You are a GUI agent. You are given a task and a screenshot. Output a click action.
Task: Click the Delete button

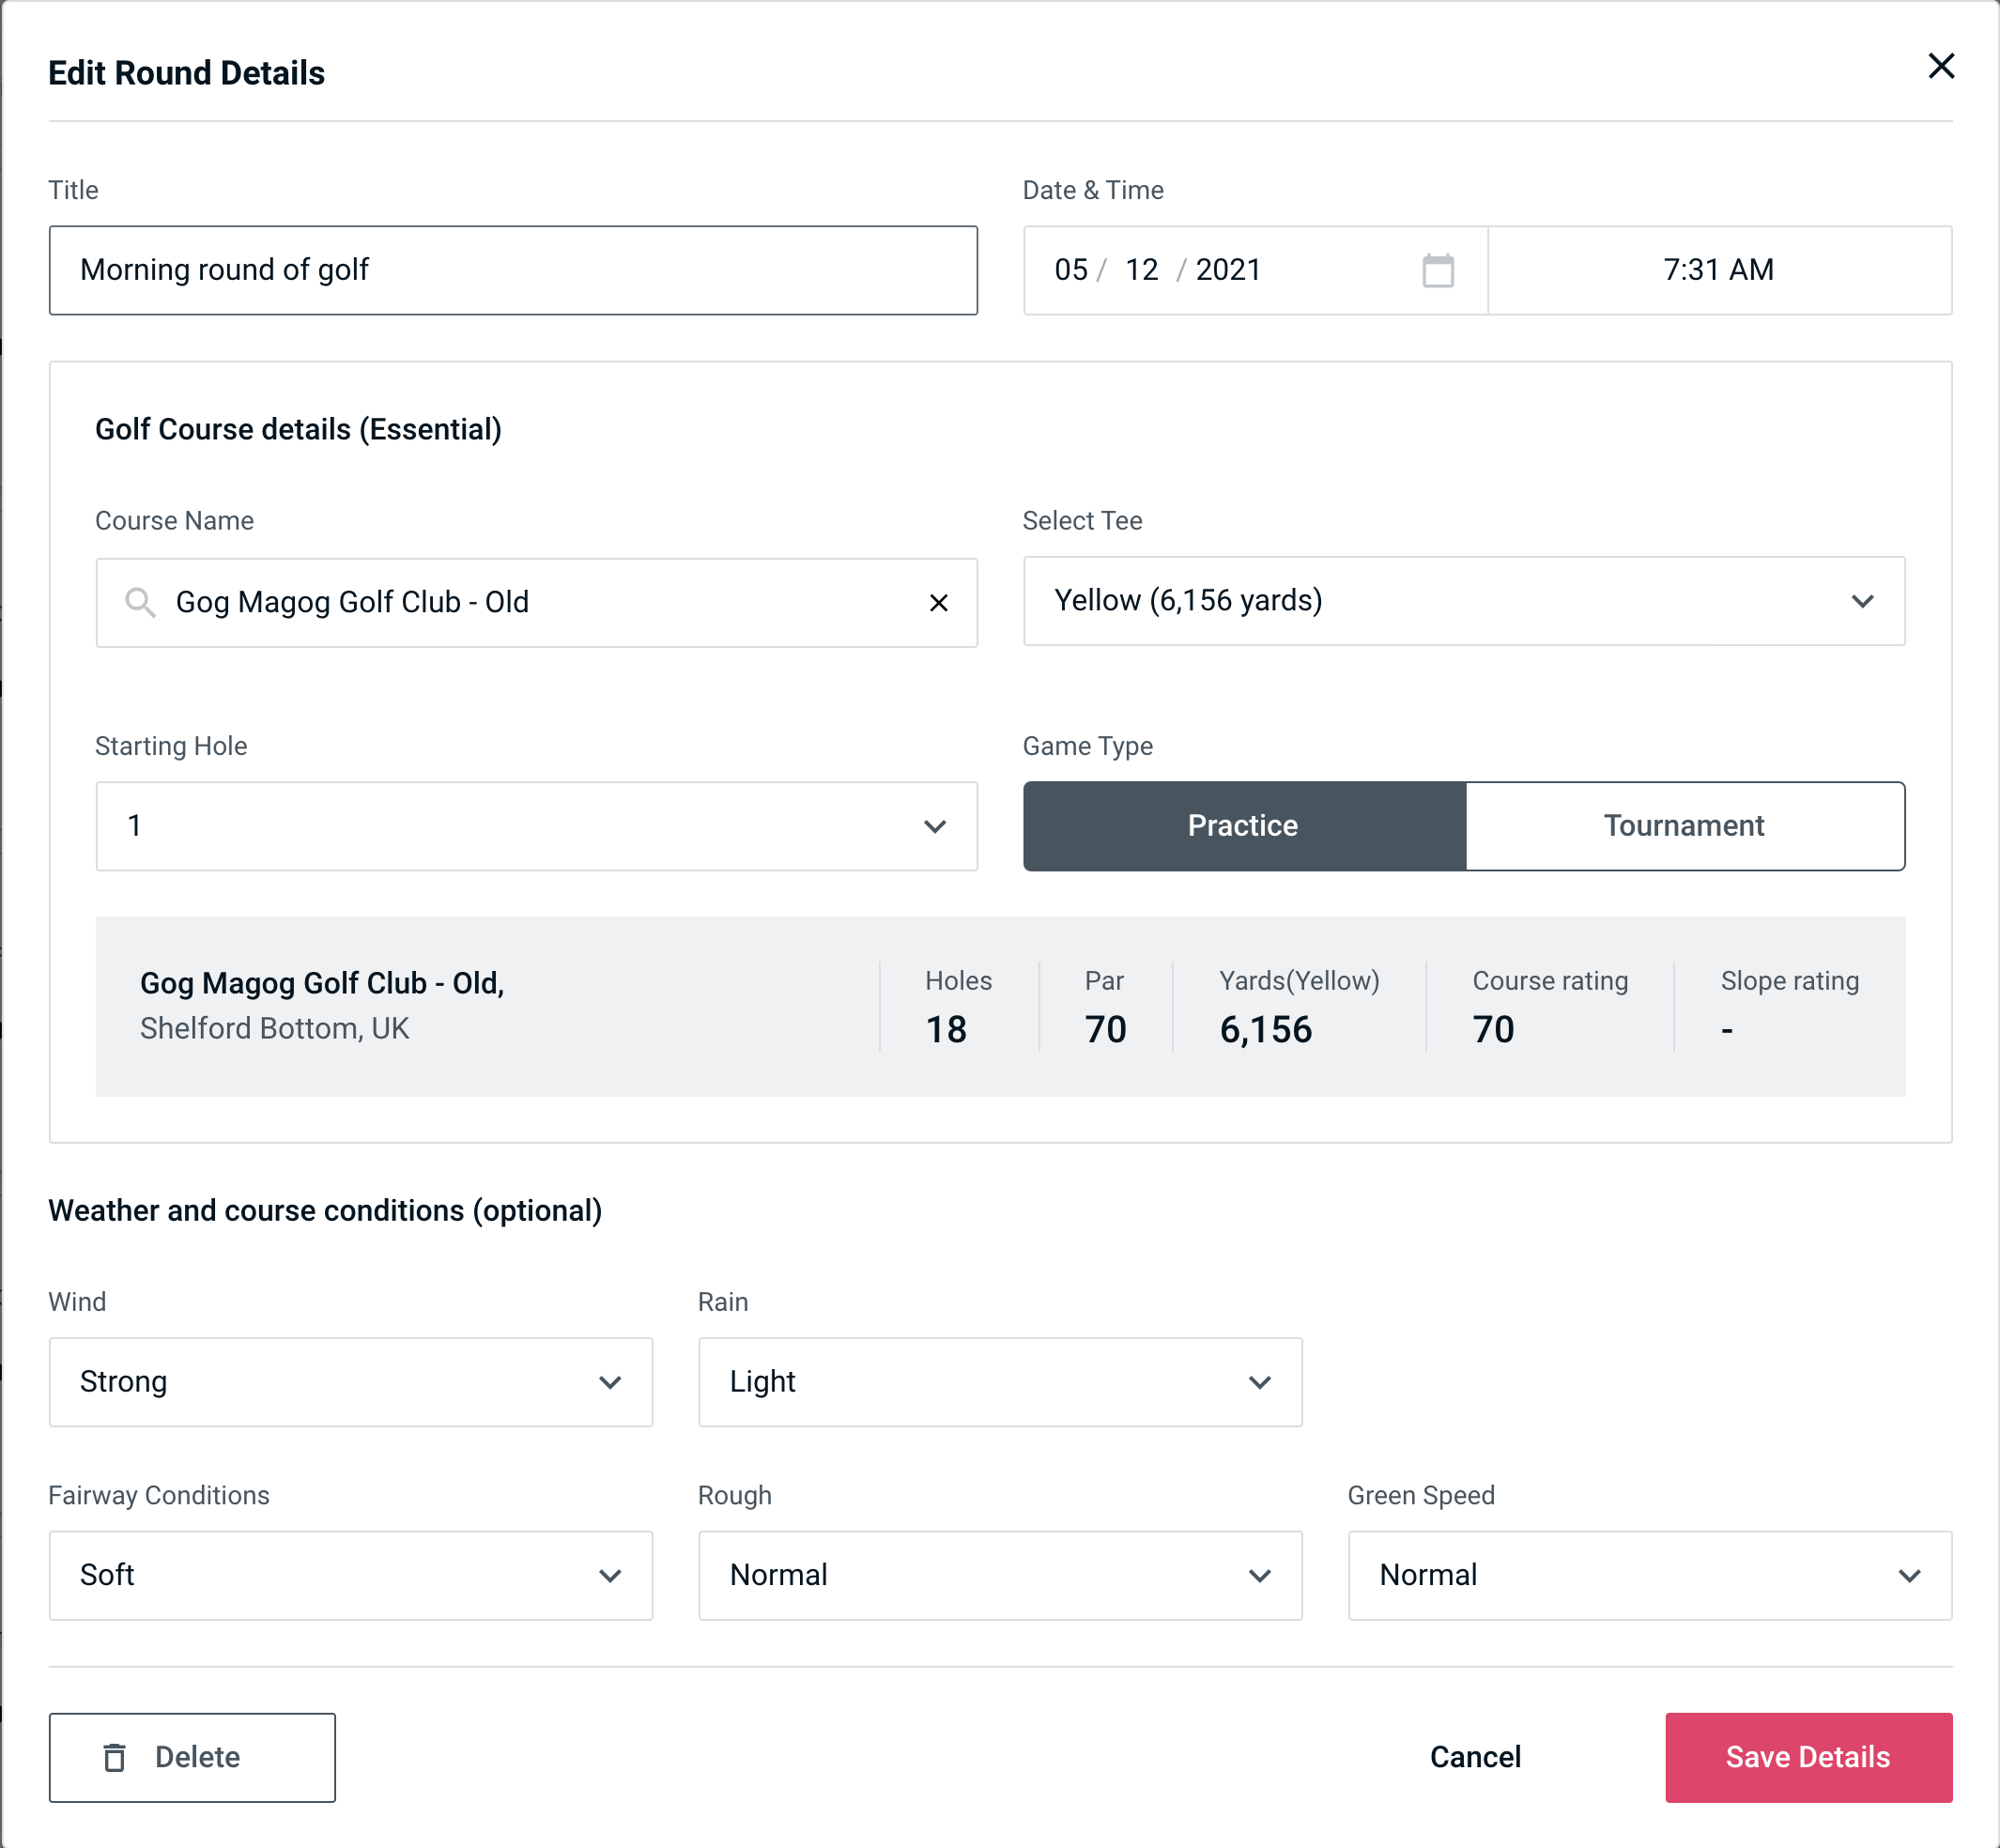[x=193, y=1754]
